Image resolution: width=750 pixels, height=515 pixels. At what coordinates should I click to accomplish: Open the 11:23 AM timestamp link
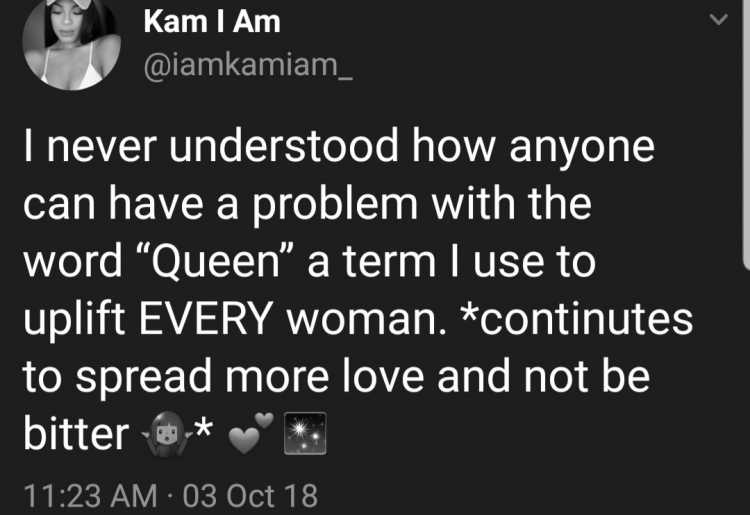[x=90, y=495]
